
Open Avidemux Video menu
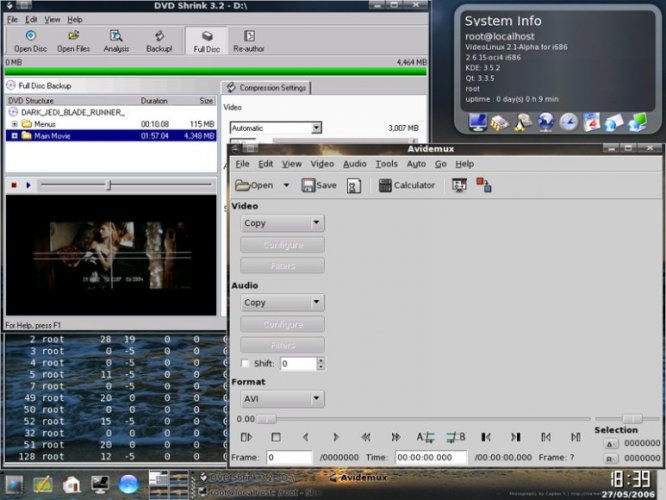[322, 164]
